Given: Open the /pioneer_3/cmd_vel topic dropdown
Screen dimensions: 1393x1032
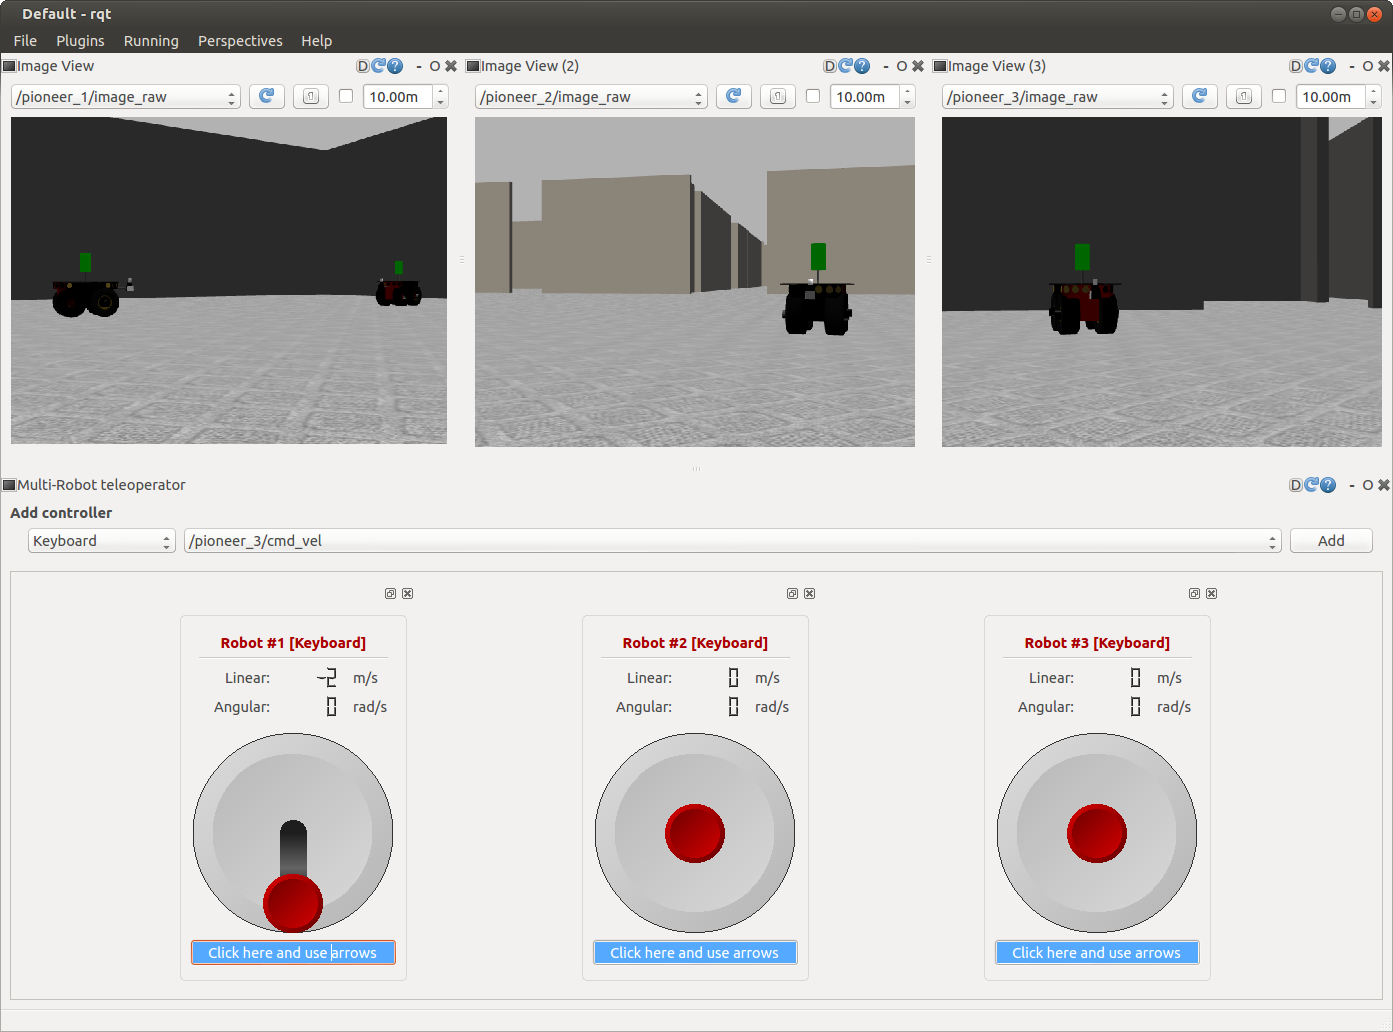Looking at the screenshot, I should click(x=732, y=541).
